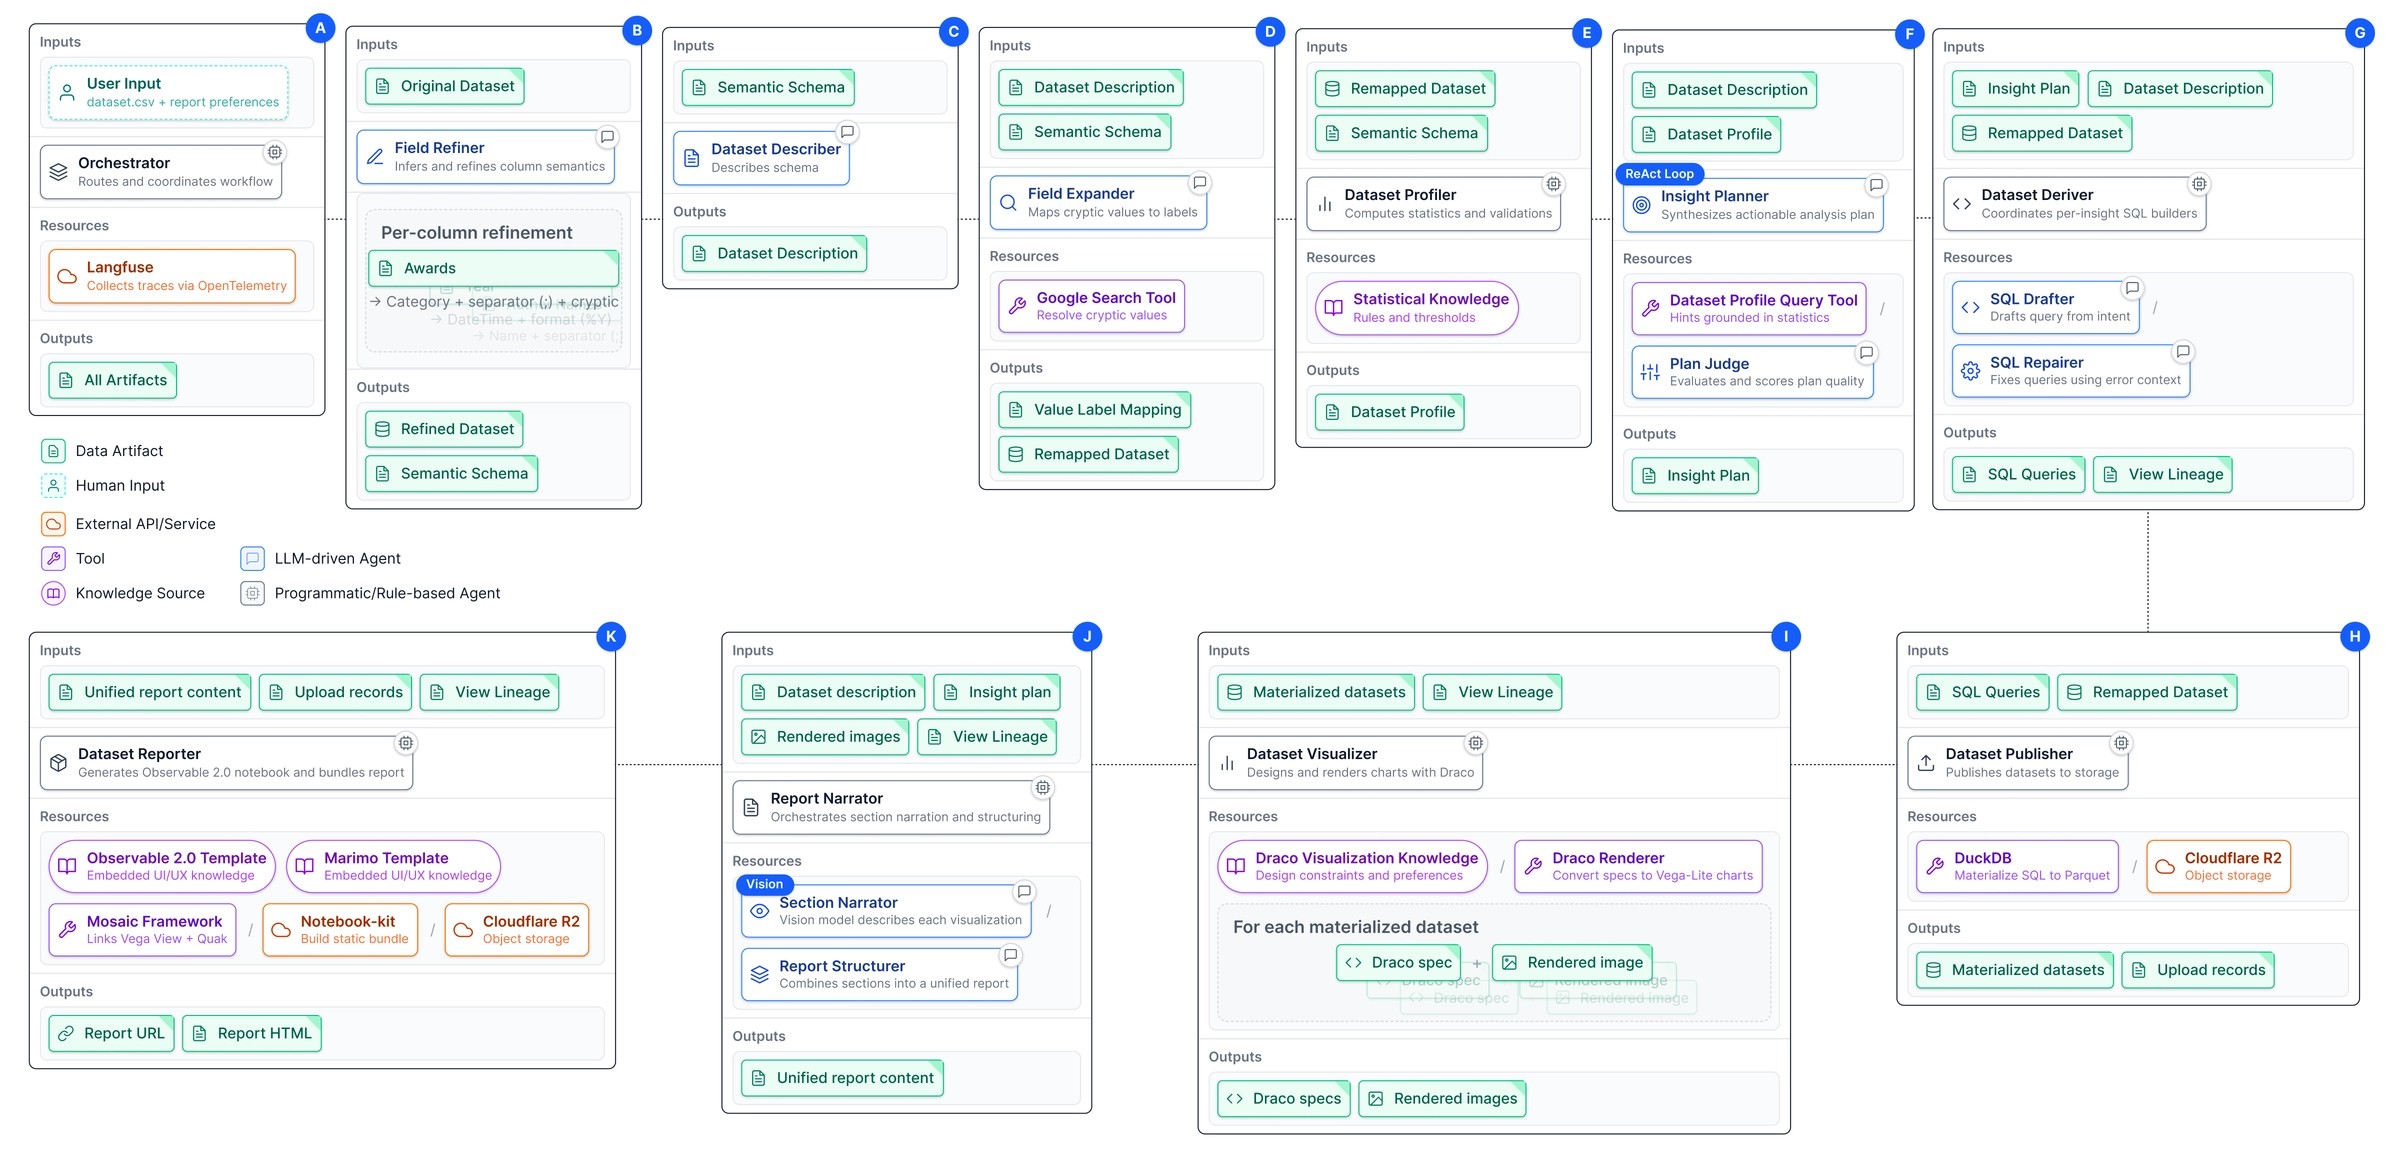Click the Field Refiner pencil icon
Viewport: 2400px width, 1152px height.
point(375,157)
